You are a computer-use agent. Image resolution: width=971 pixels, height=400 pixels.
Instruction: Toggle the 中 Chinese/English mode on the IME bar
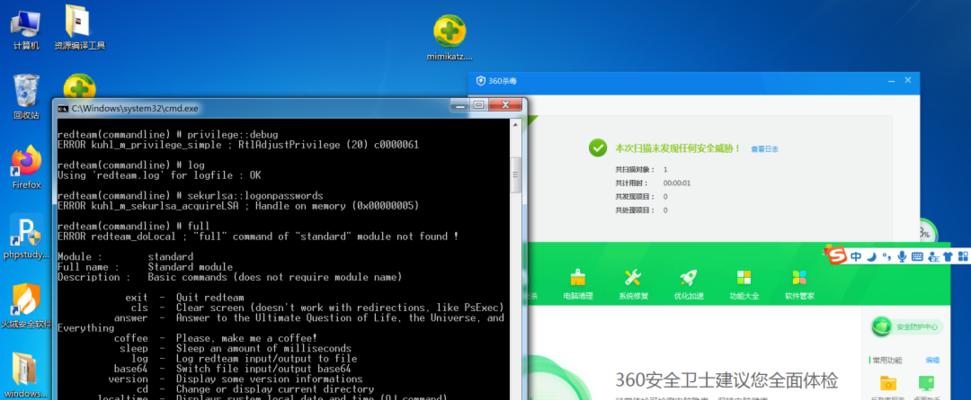point(855,256)
